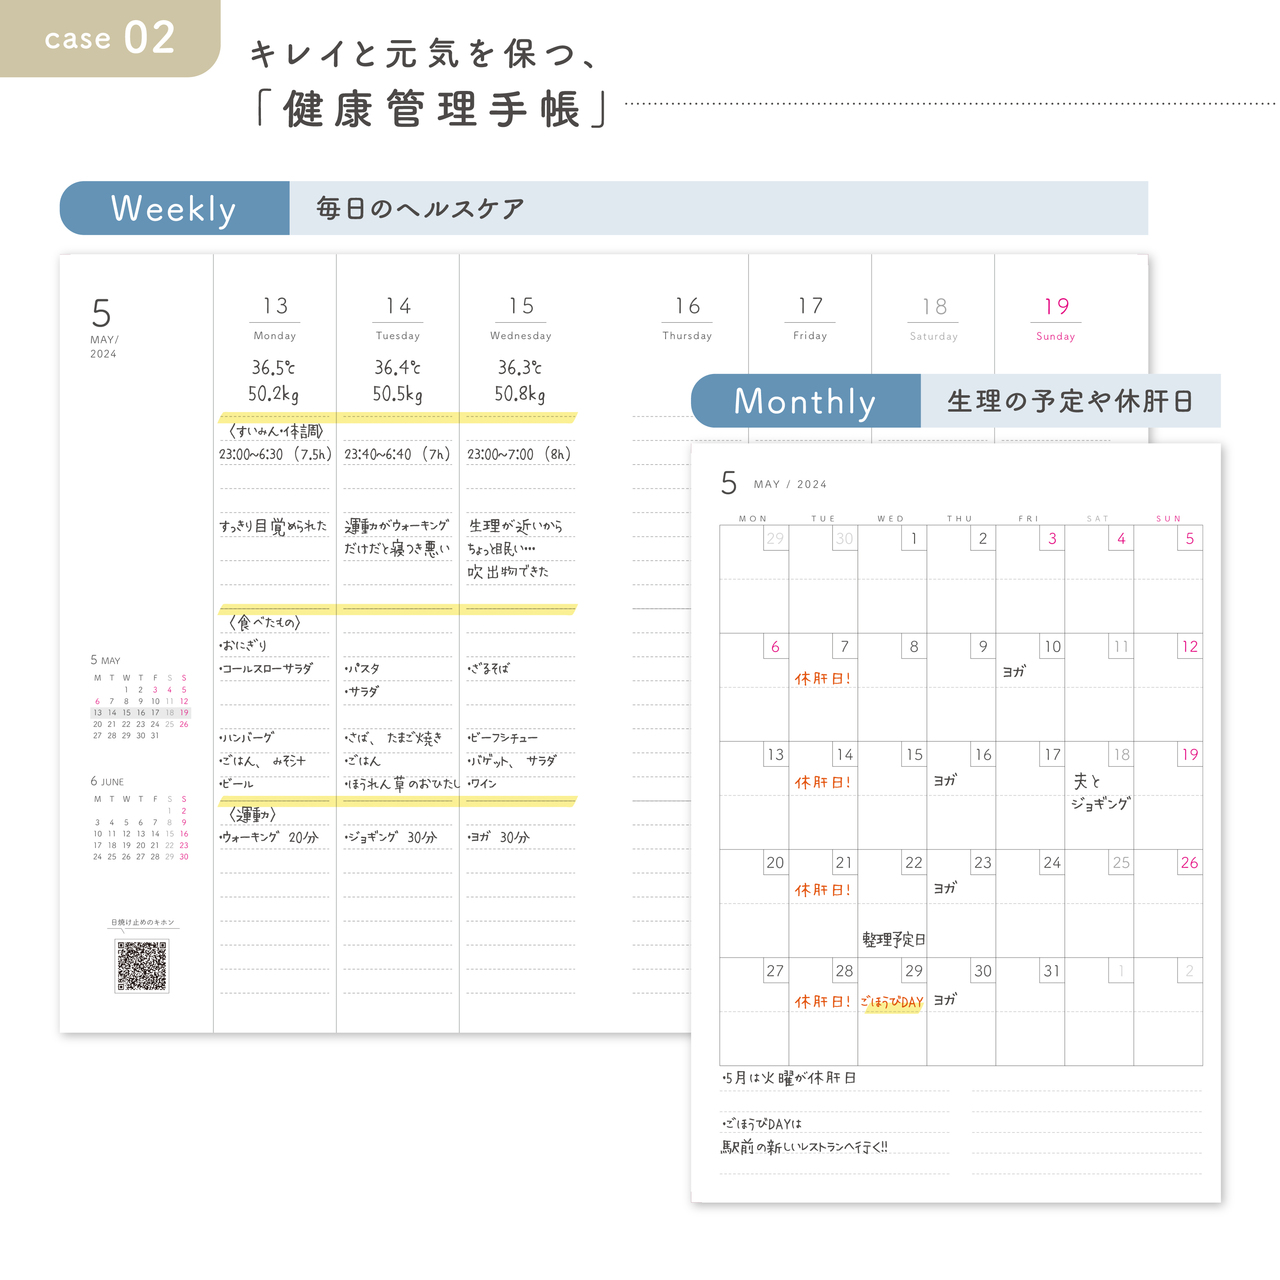Click the 5月は火曜が休肝日 memo line
The image size is (1280, 1280).
coord(789,1078)
